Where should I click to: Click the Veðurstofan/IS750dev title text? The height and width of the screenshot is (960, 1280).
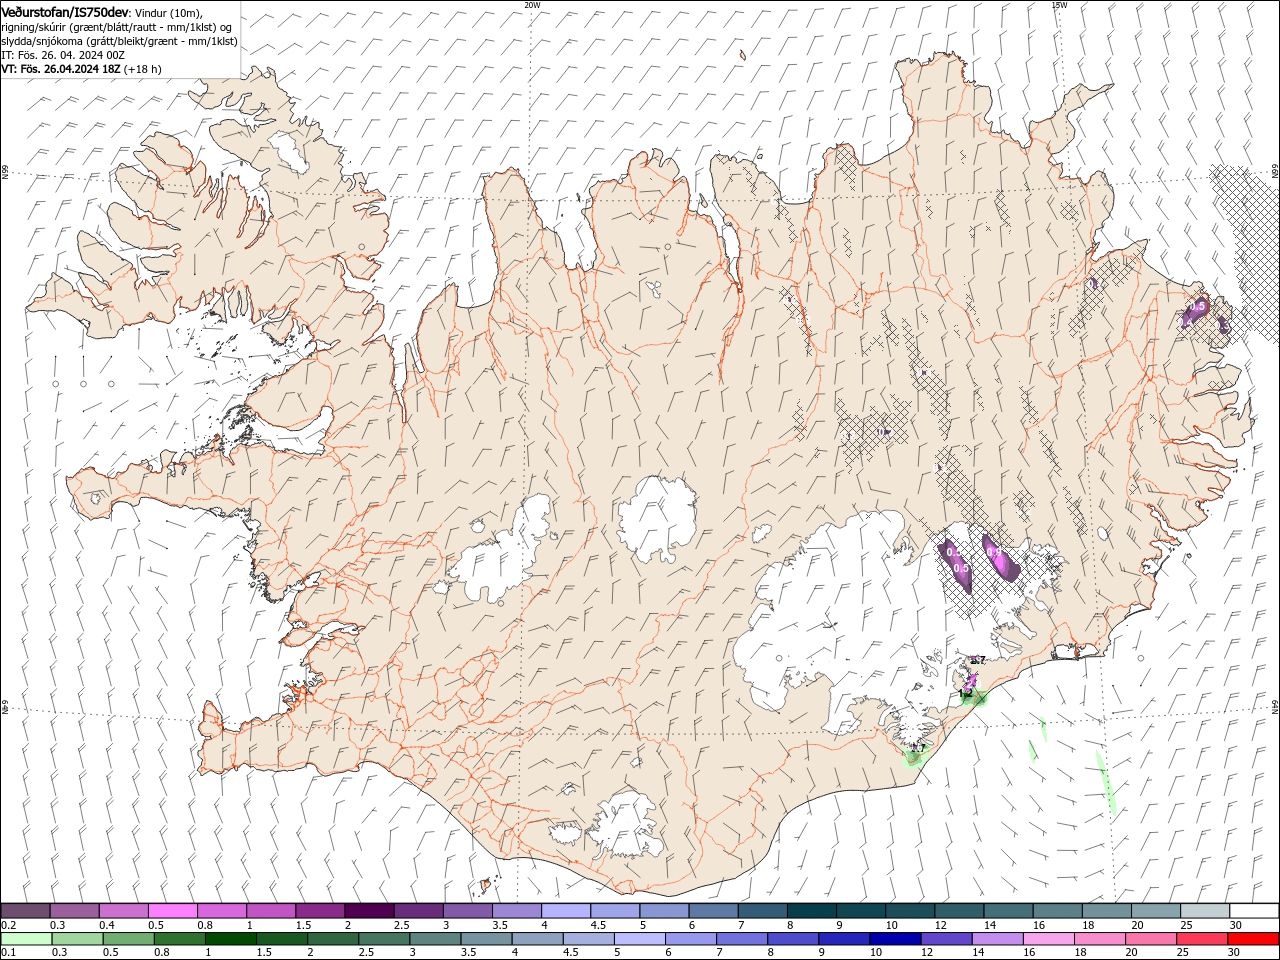click(x=65, y=12)
